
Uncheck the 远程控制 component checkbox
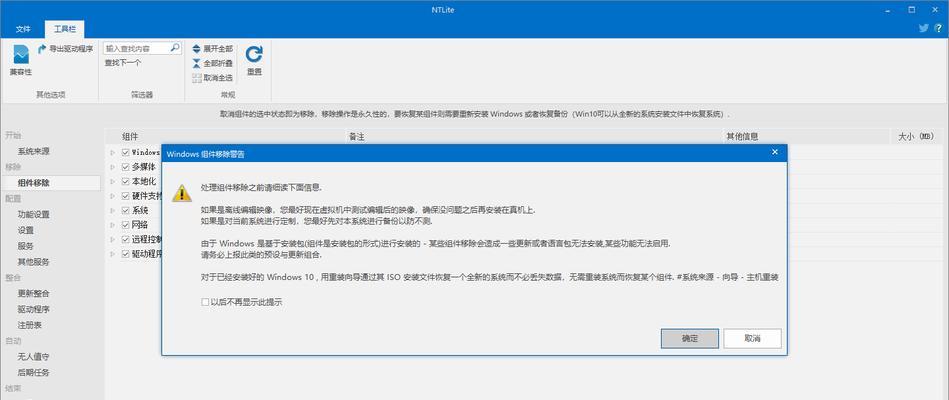(126, 240)
